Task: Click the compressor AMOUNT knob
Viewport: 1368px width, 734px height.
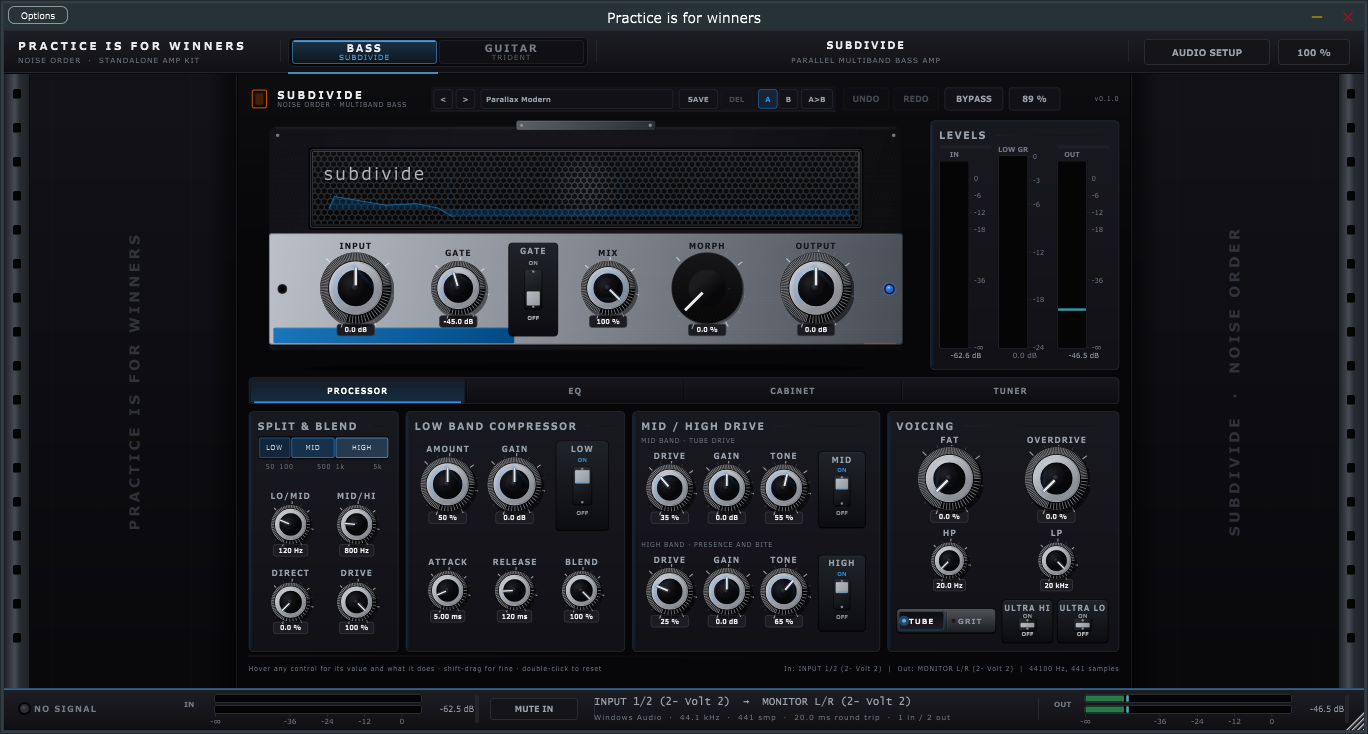Action: pos(447,486)
